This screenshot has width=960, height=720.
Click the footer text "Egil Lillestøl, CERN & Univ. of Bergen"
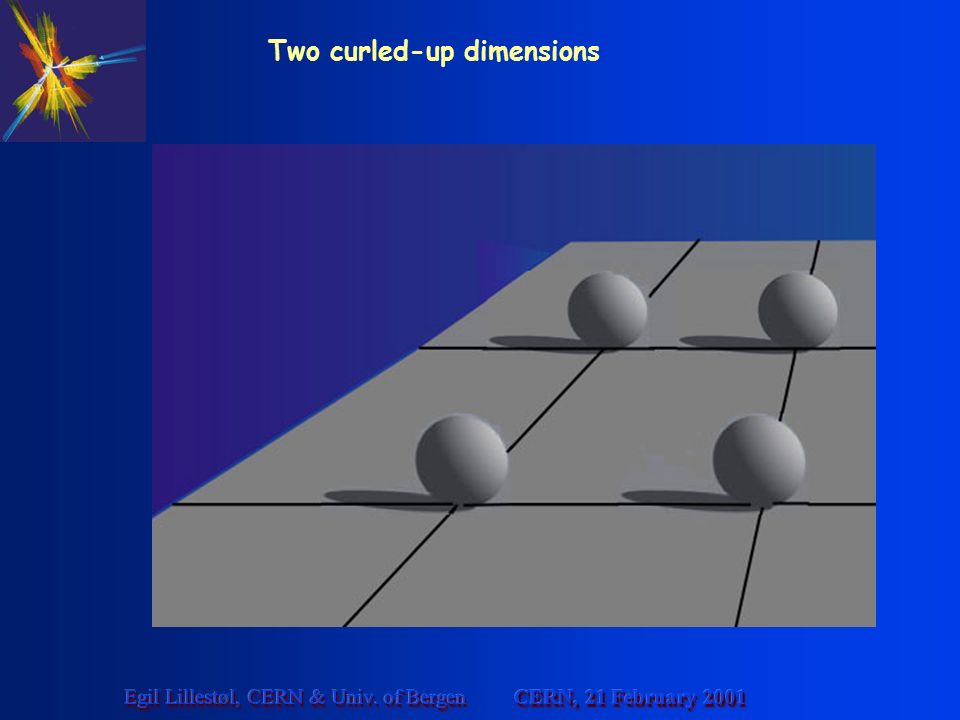pos(295,697)
